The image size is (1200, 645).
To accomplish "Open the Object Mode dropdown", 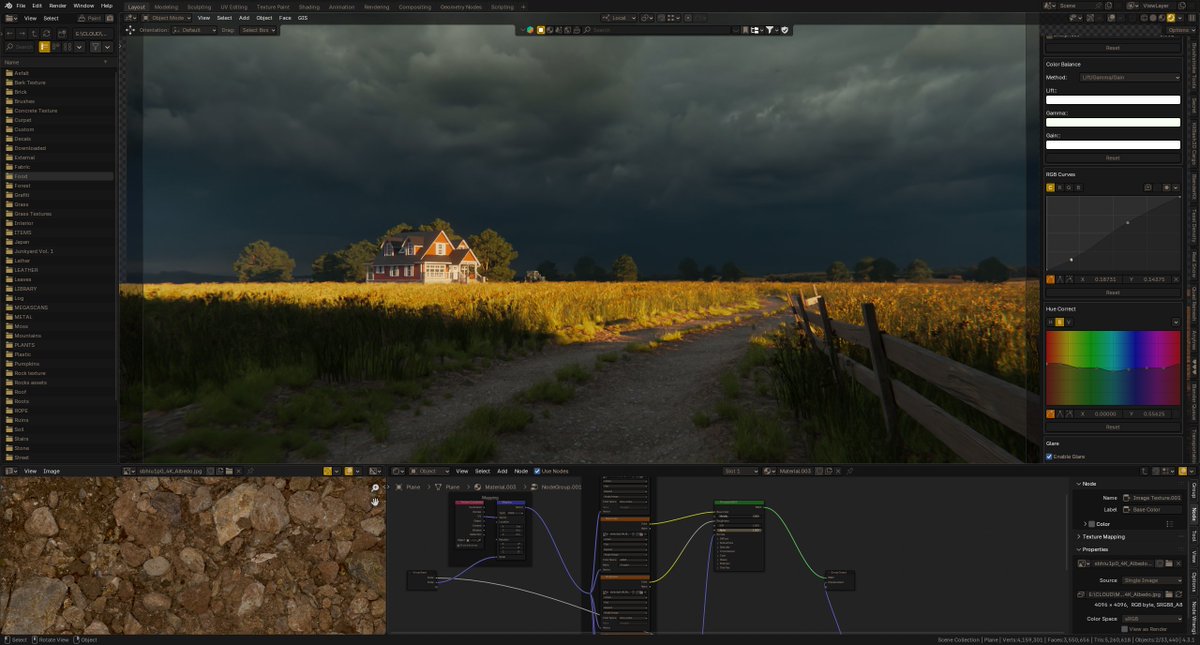I will tap(165, 17).
